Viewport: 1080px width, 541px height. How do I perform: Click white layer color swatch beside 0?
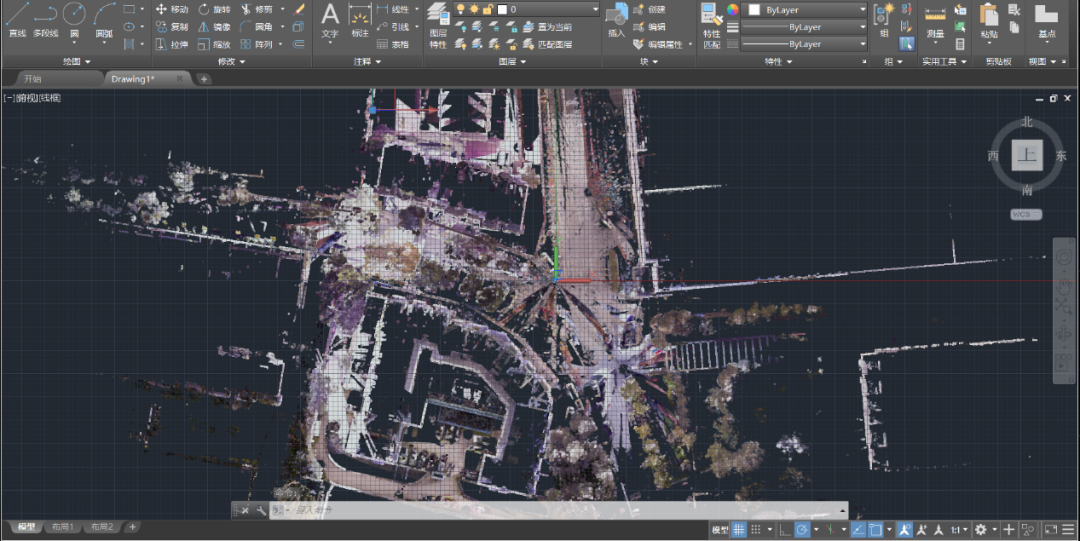(502, 10)
